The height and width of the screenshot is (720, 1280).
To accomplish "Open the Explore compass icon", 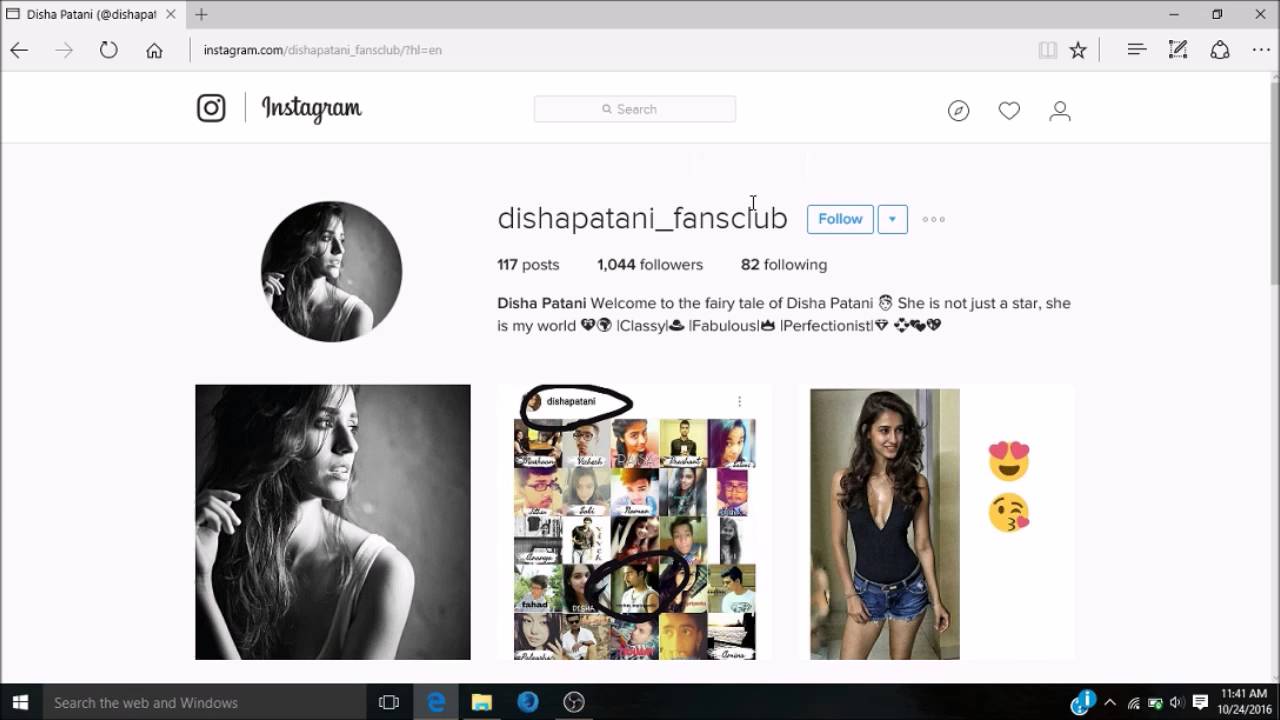I will coord(959,111).
